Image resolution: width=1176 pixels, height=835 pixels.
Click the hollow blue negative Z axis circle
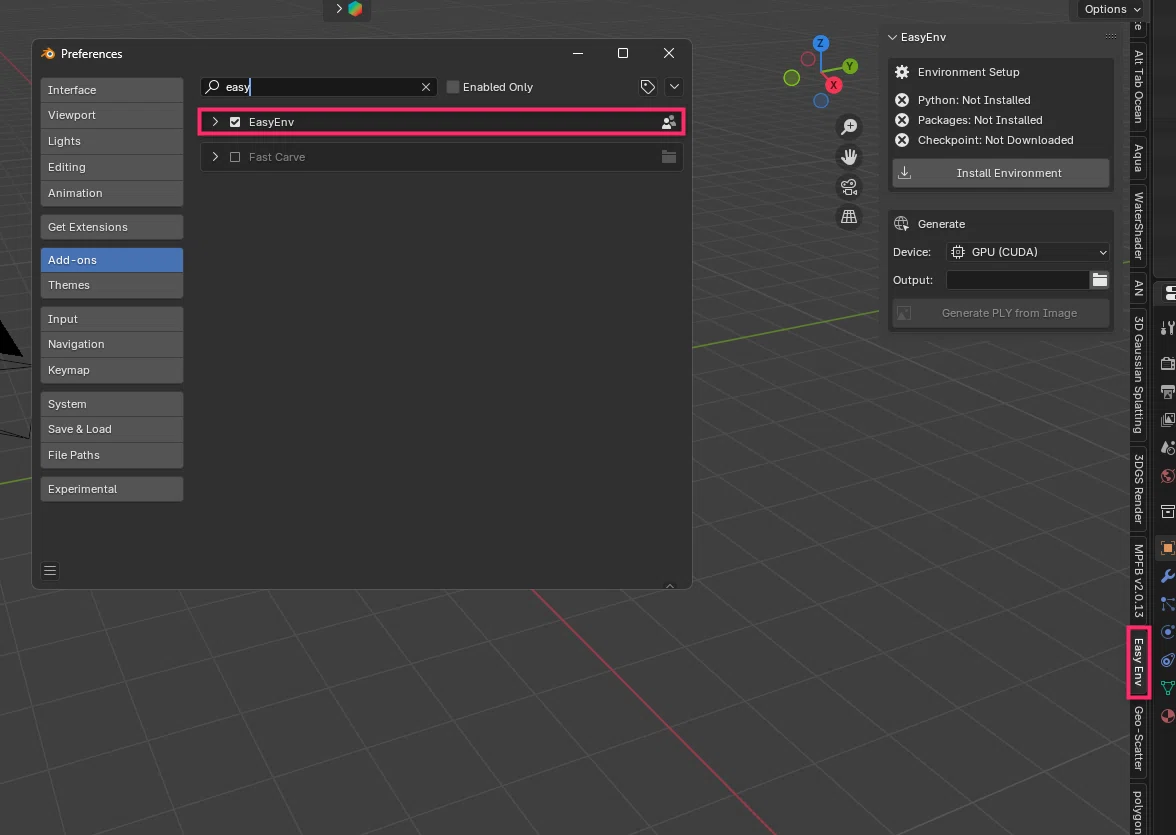click(820, 101)
